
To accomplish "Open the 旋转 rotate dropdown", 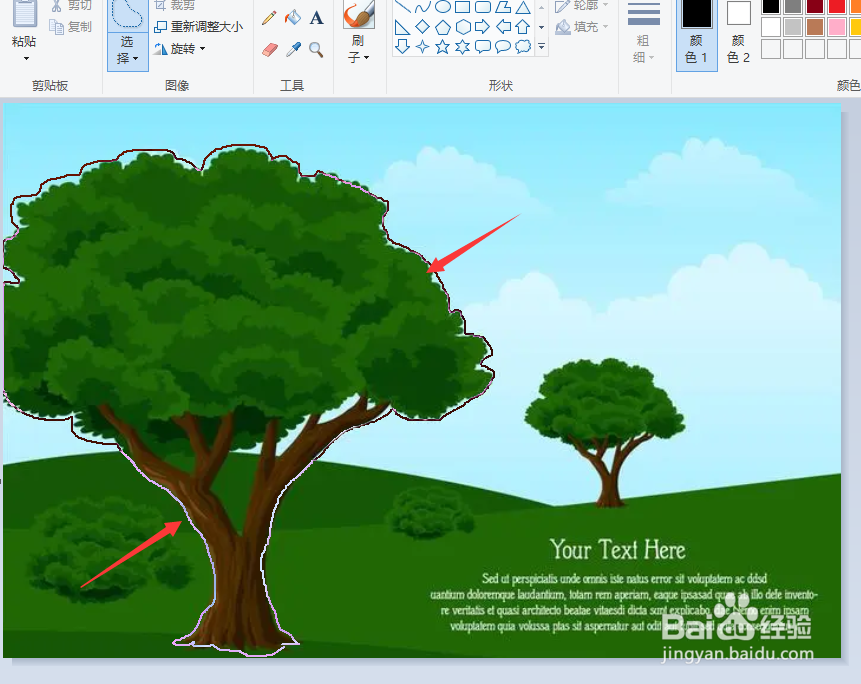I will click(203, 49).
